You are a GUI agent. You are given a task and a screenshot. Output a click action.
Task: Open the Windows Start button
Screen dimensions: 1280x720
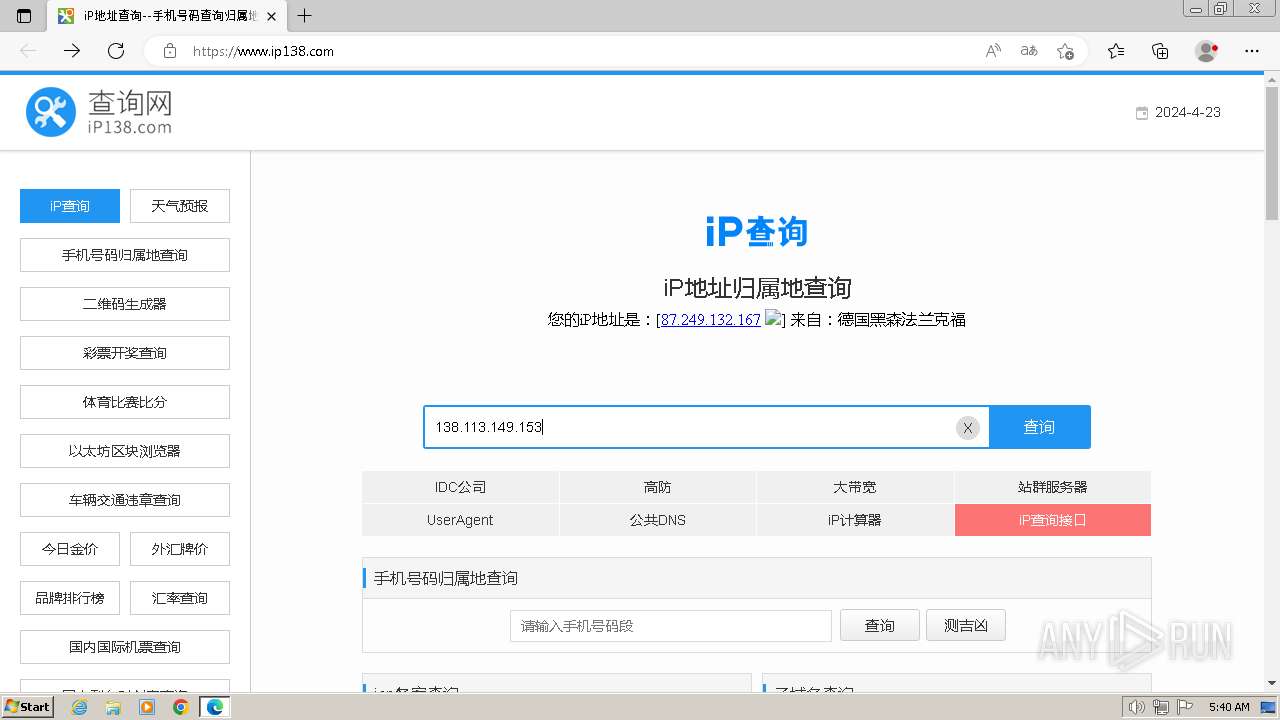(x=27, y=707)
